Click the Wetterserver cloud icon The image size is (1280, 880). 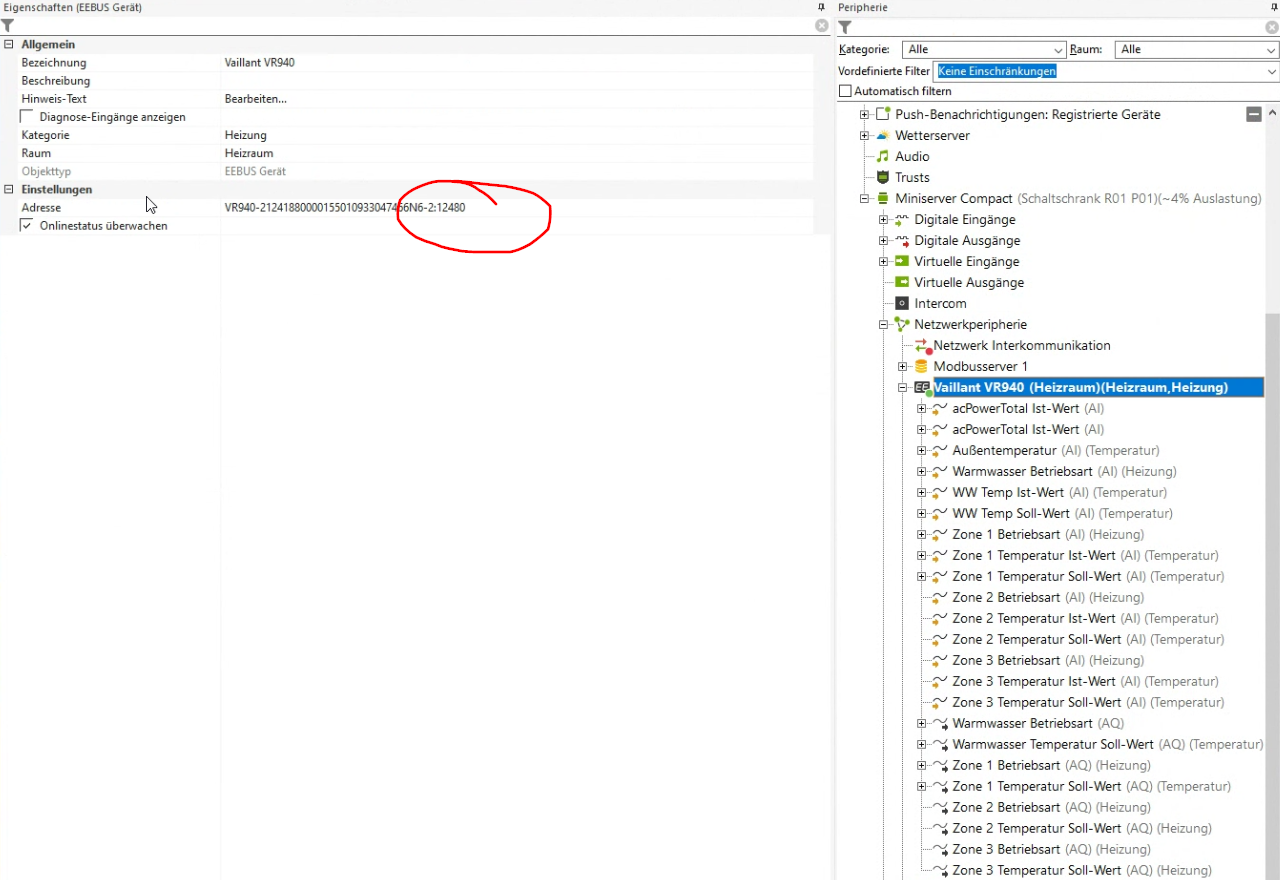tap(882, 135)
